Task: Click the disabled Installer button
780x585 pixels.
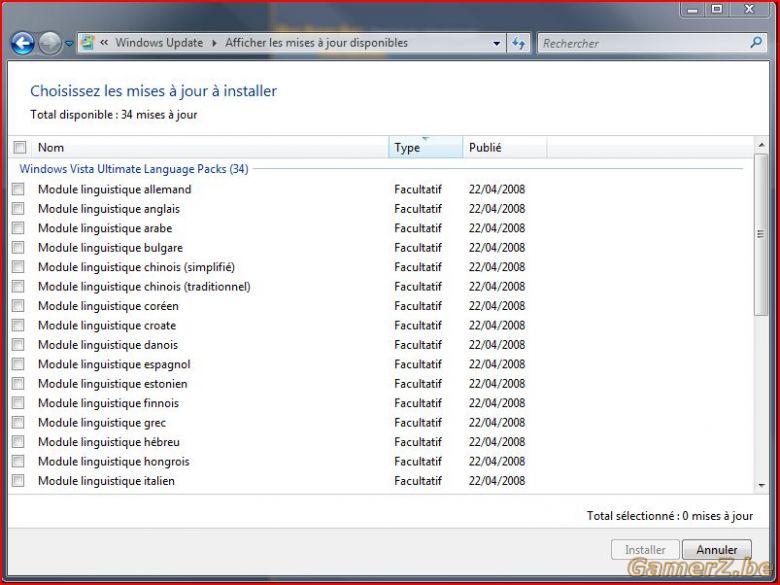Action: point(645,550)
